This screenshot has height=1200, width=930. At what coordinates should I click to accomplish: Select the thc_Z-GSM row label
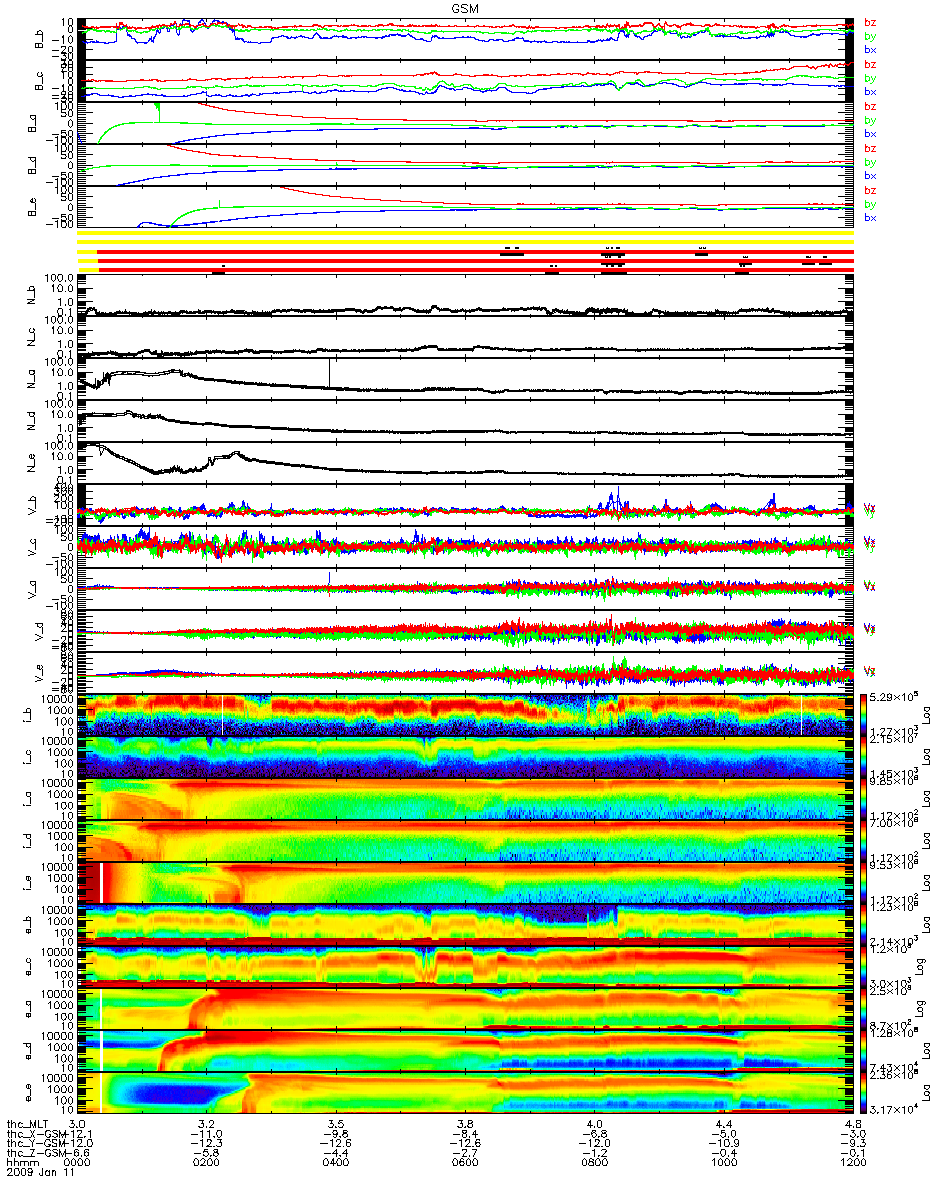(x=36, y=1155)
